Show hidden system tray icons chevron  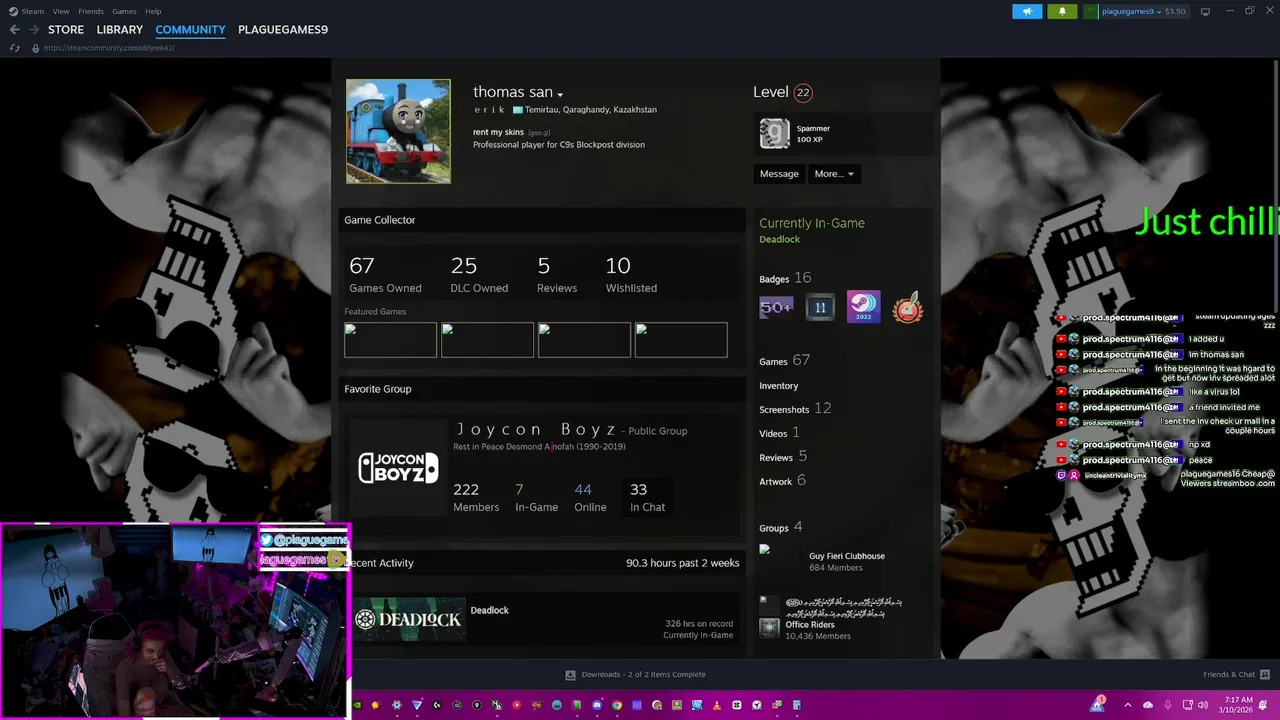(1128, 705)
